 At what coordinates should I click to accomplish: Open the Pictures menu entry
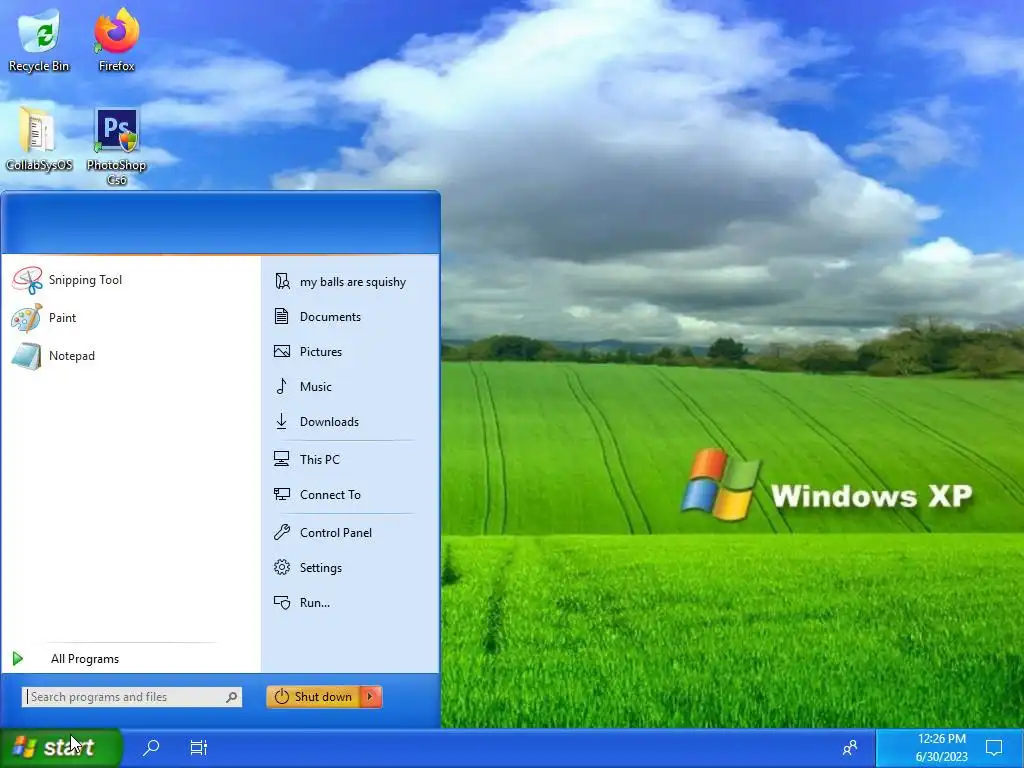point(350,351)
